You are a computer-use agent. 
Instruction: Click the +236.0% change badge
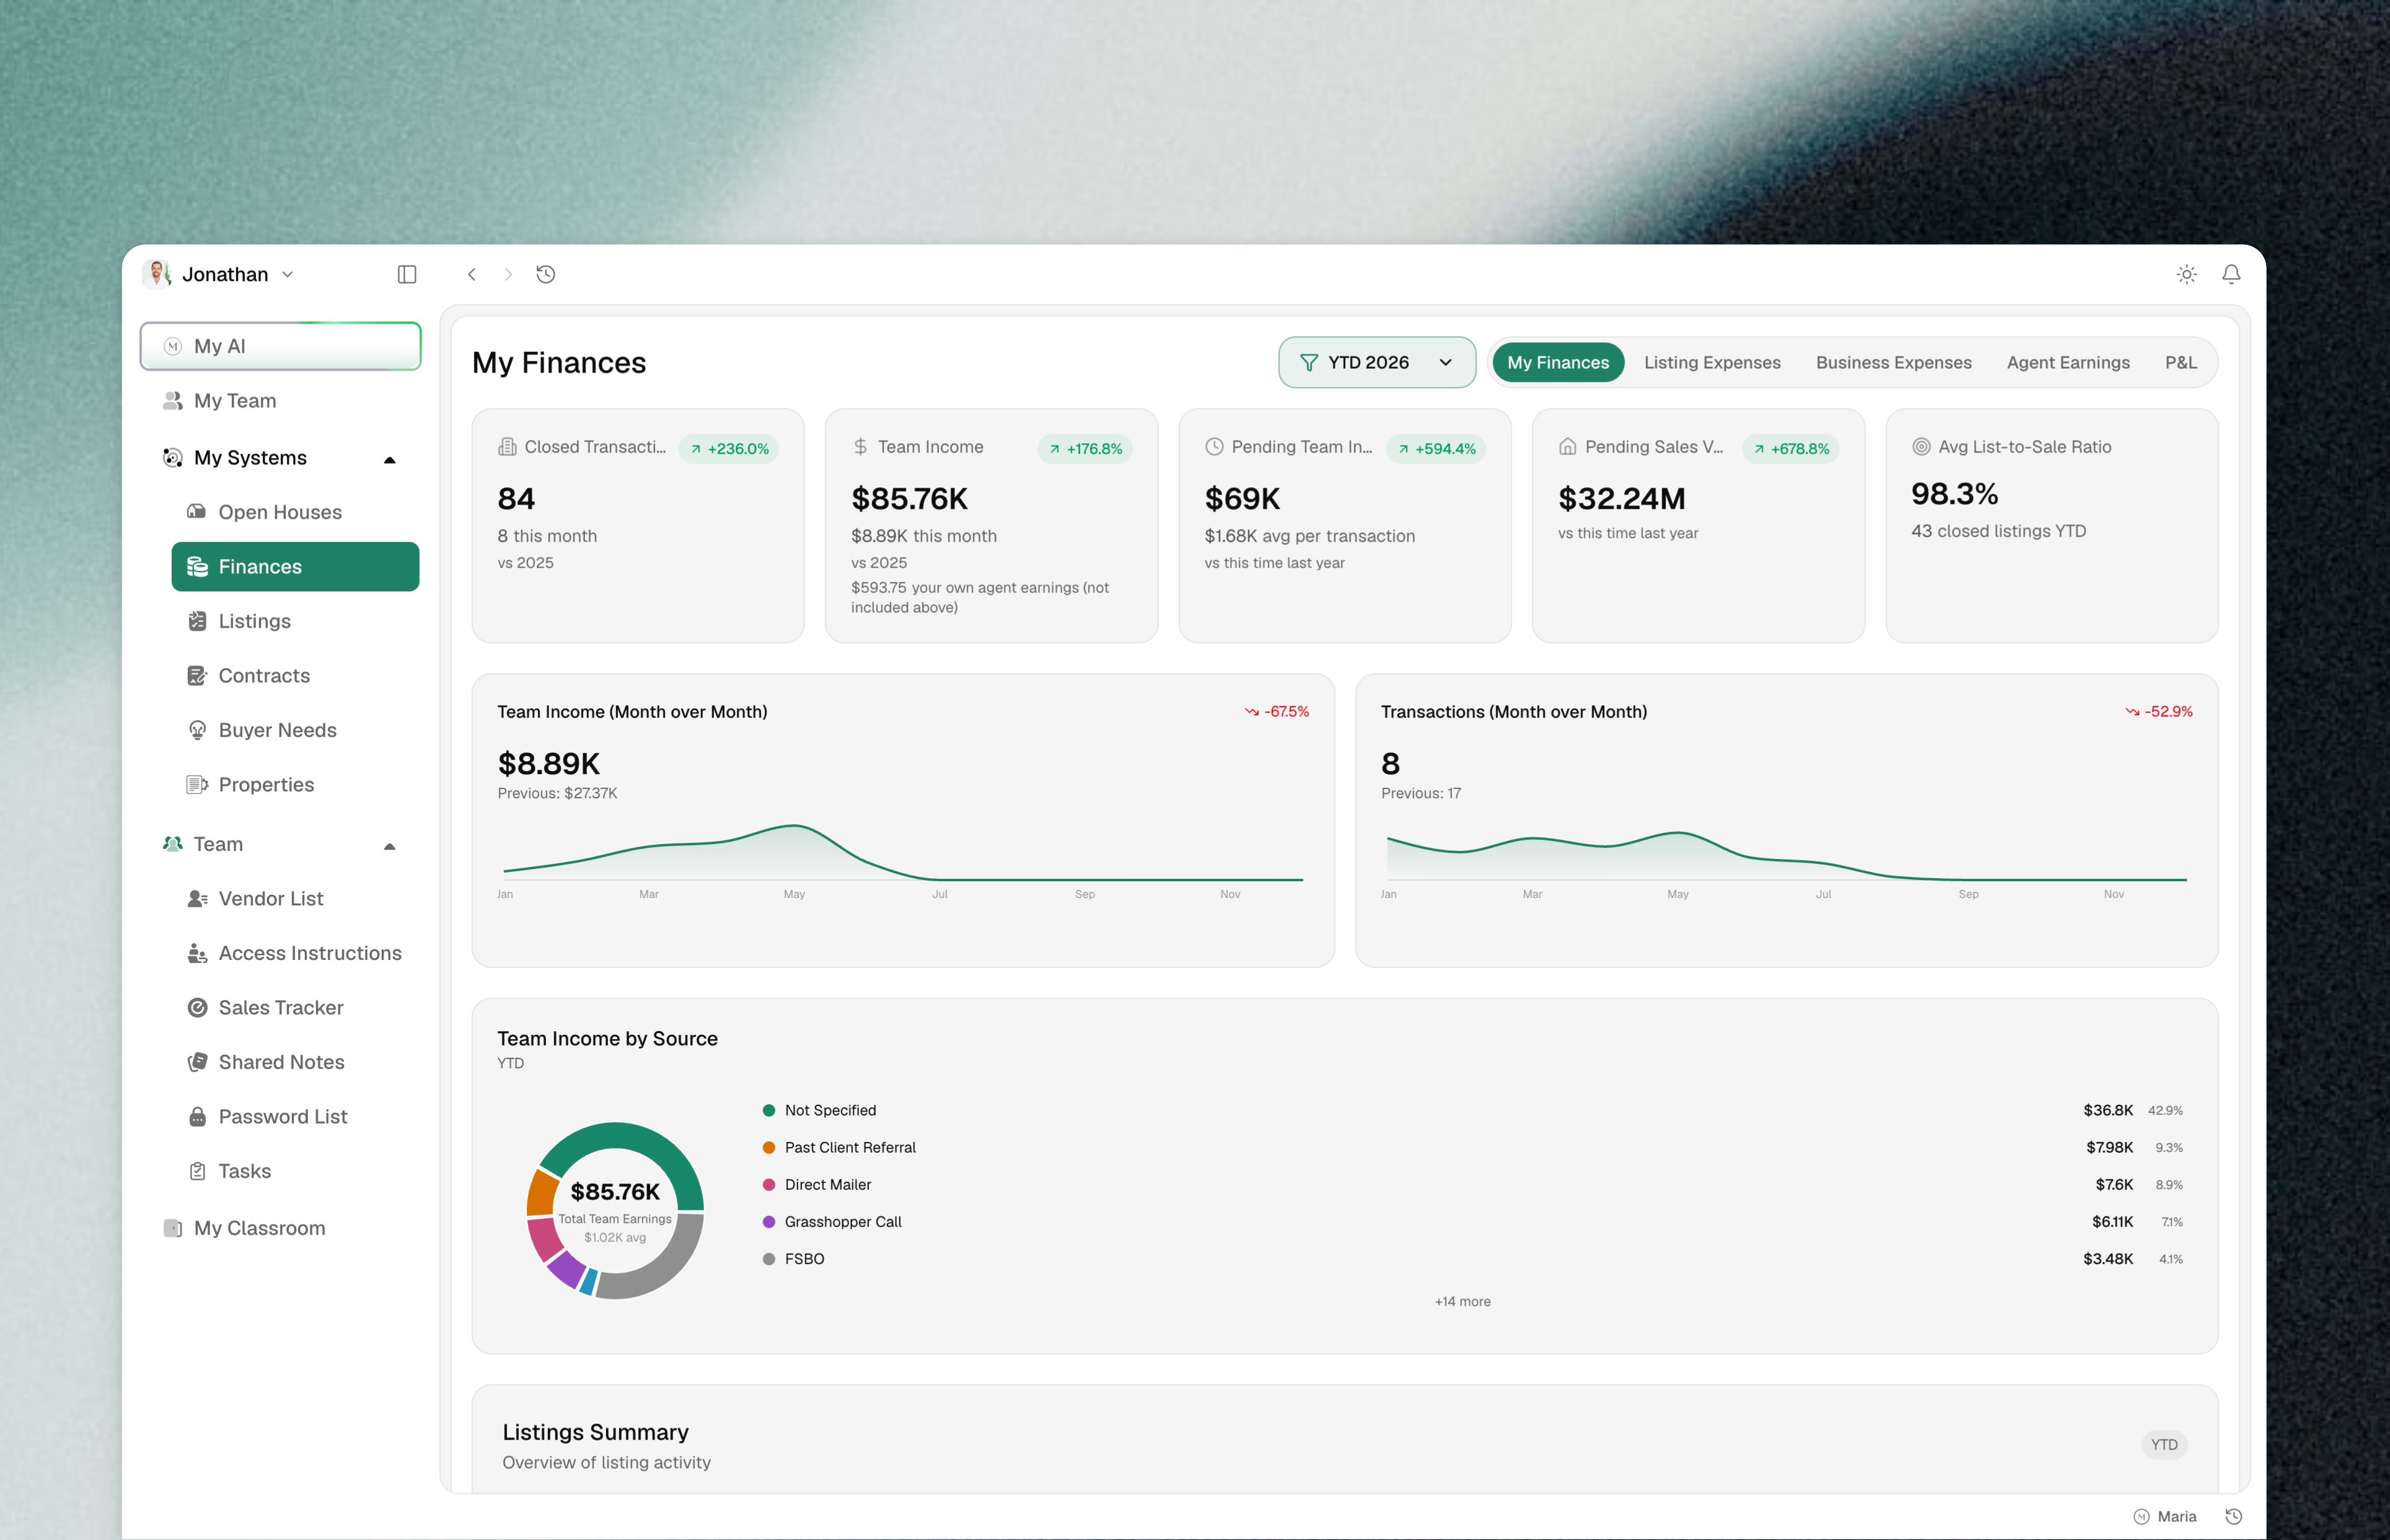[x=729, y=449]
